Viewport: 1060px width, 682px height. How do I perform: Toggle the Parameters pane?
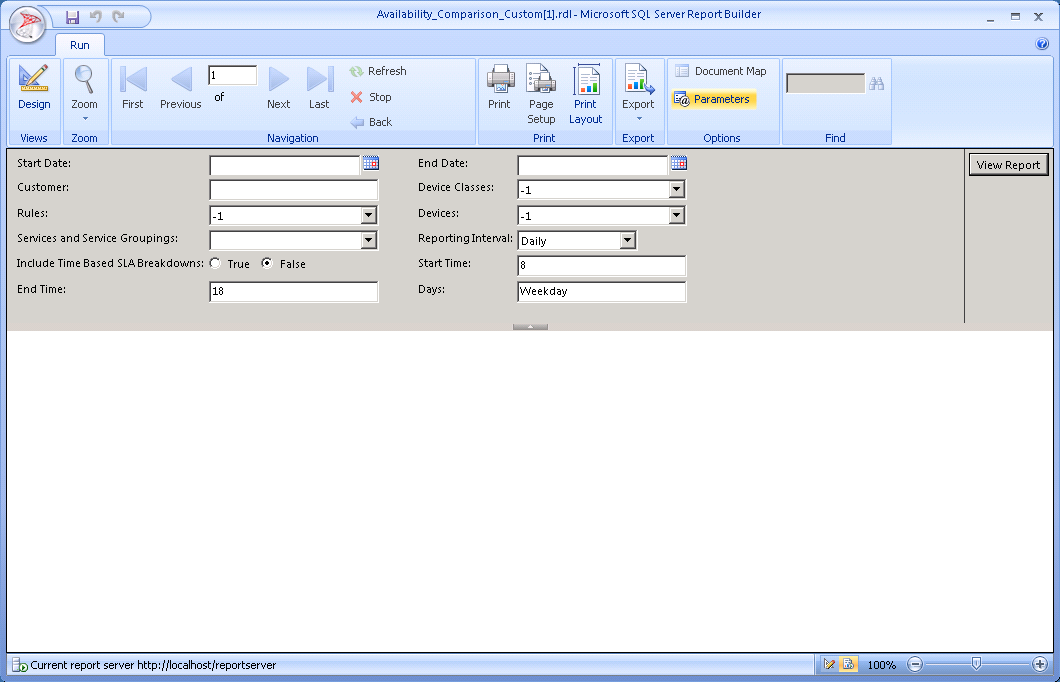(714, 99)
